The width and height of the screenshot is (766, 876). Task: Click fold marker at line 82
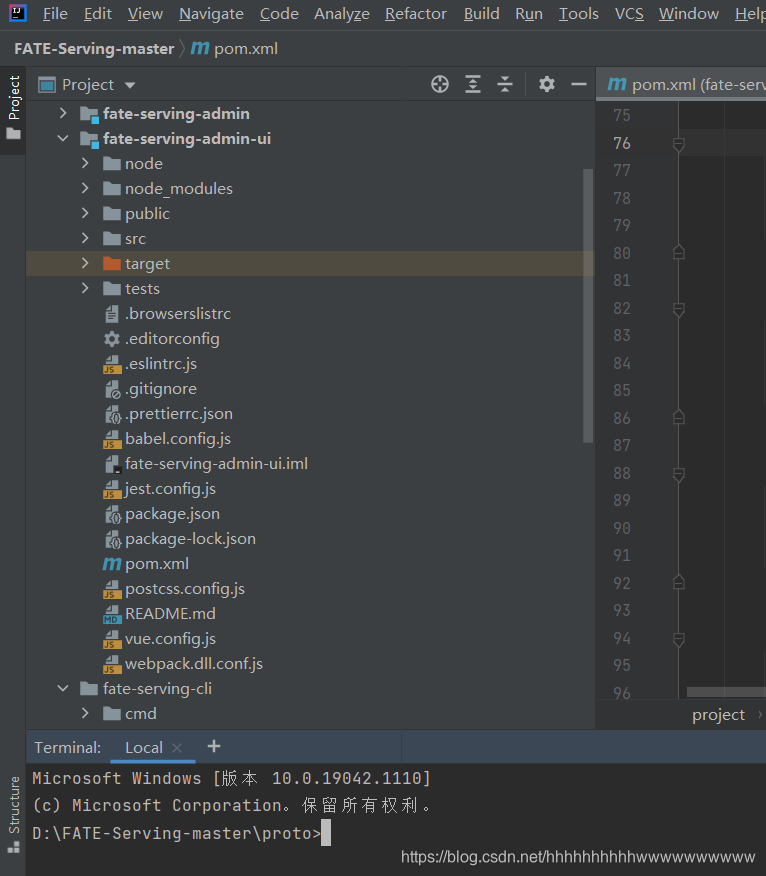[x=679, y=310]
